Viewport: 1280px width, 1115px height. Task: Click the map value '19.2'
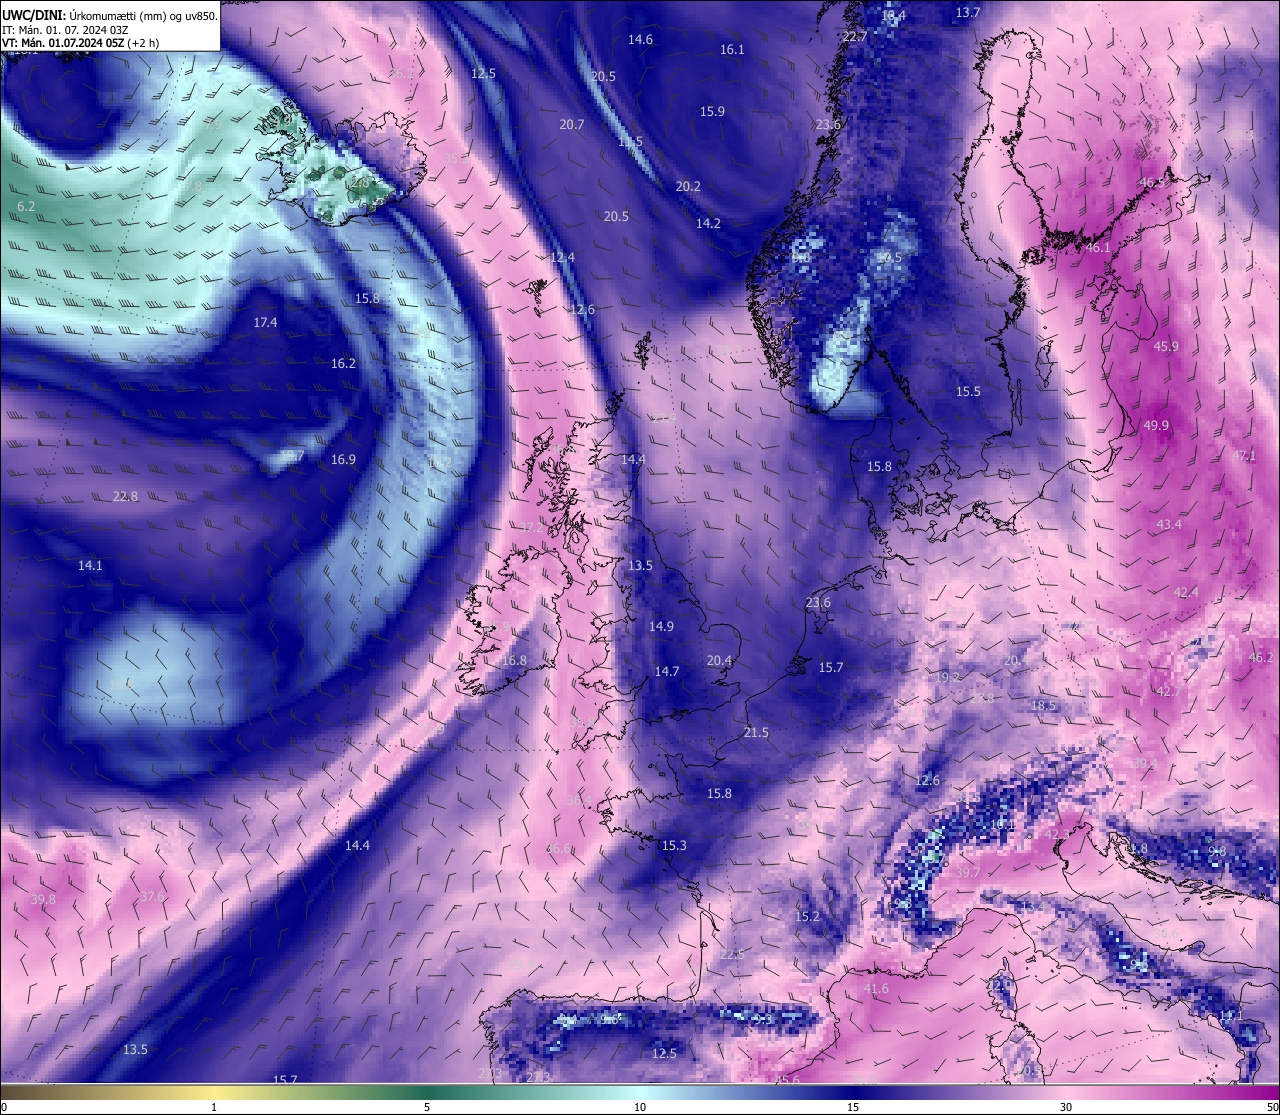tap(948, 678)
